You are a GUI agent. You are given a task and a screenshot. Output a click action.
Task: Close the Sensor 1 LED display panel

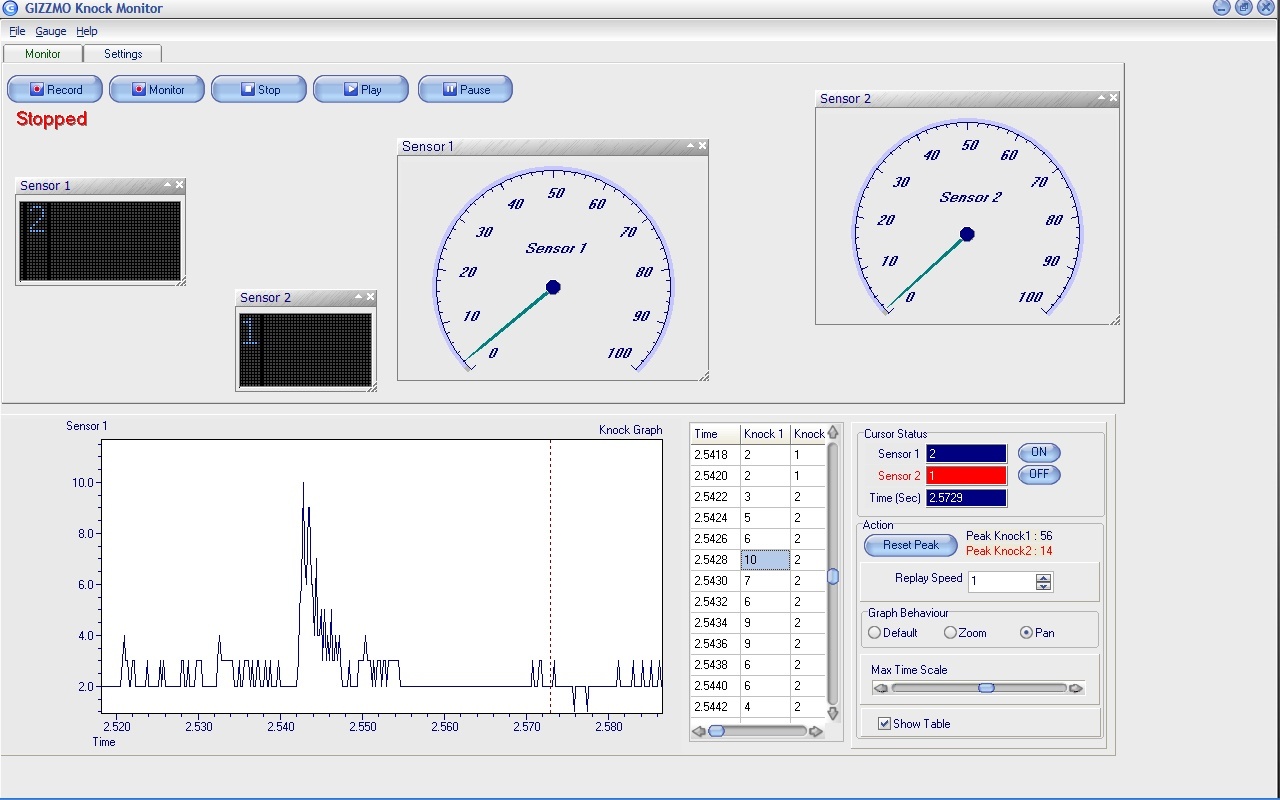180,185
